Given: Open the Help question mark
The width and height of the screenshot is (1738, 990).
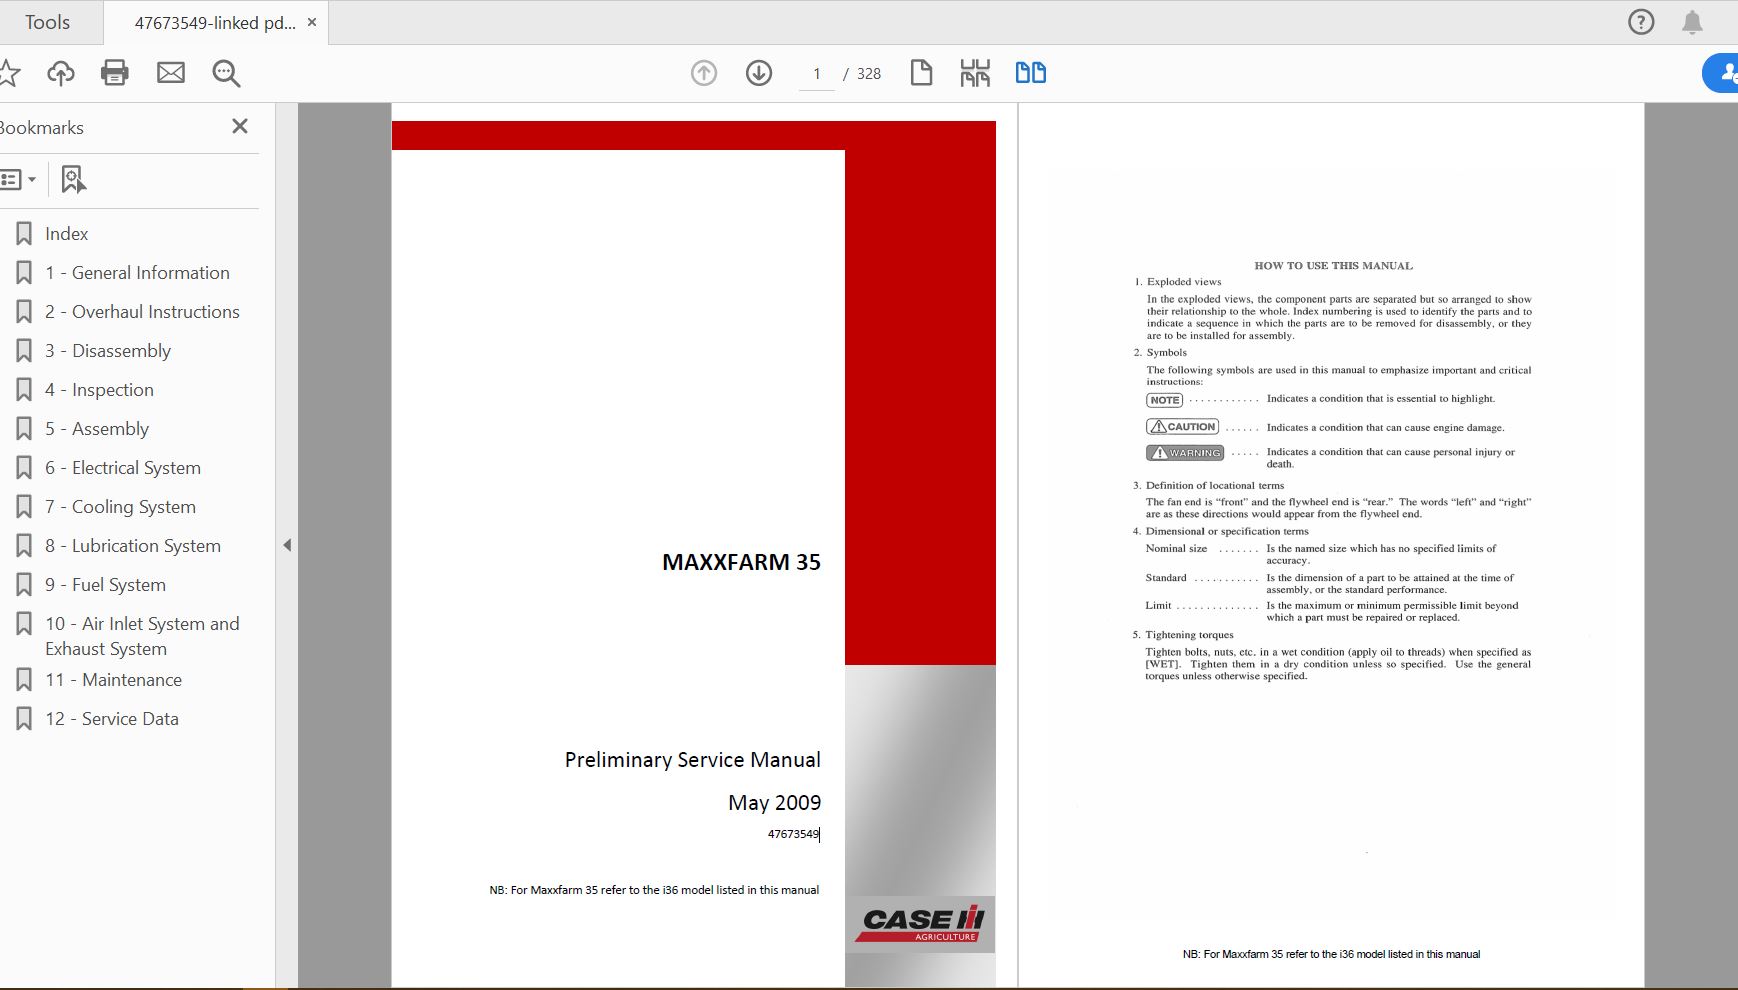Looking at the screenshot, I should pos(1640,21).
